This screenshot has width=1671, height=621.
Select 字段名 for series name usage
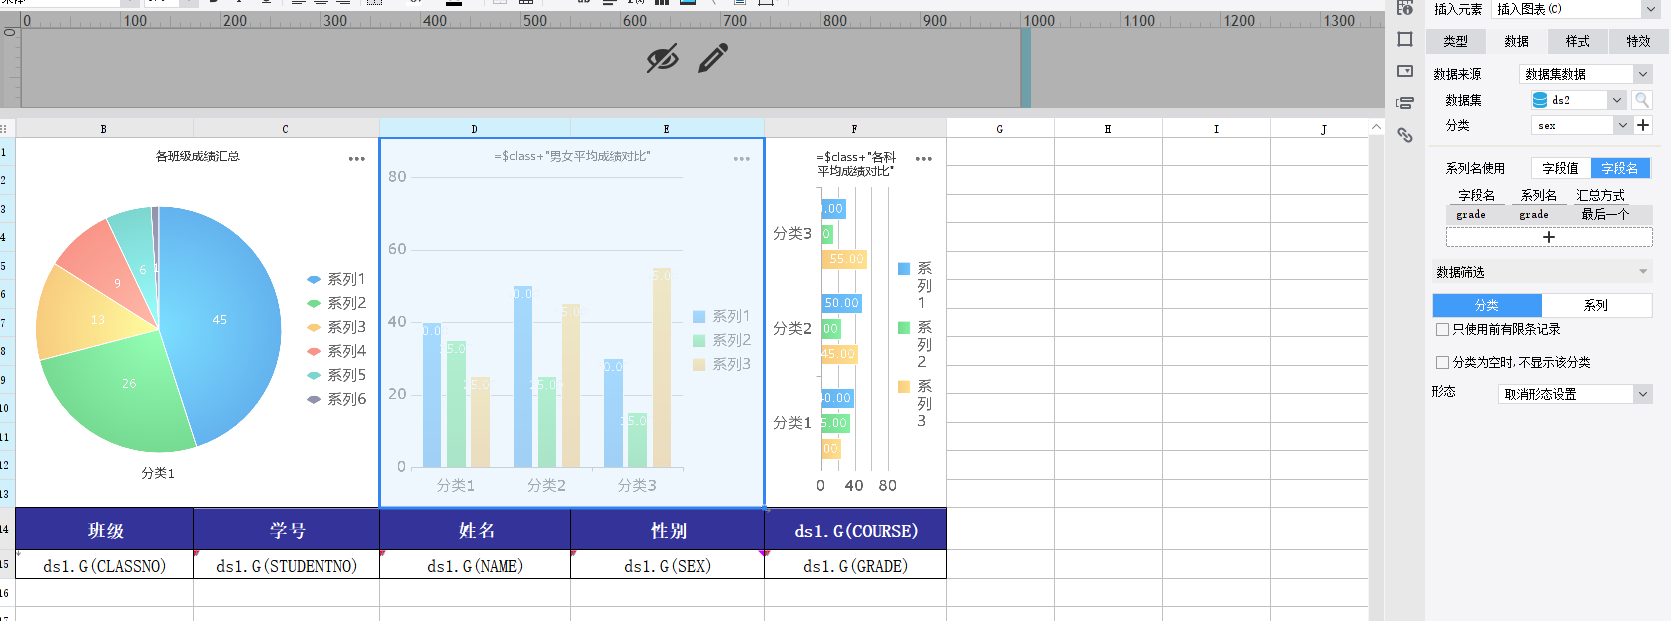[1620, 168]
